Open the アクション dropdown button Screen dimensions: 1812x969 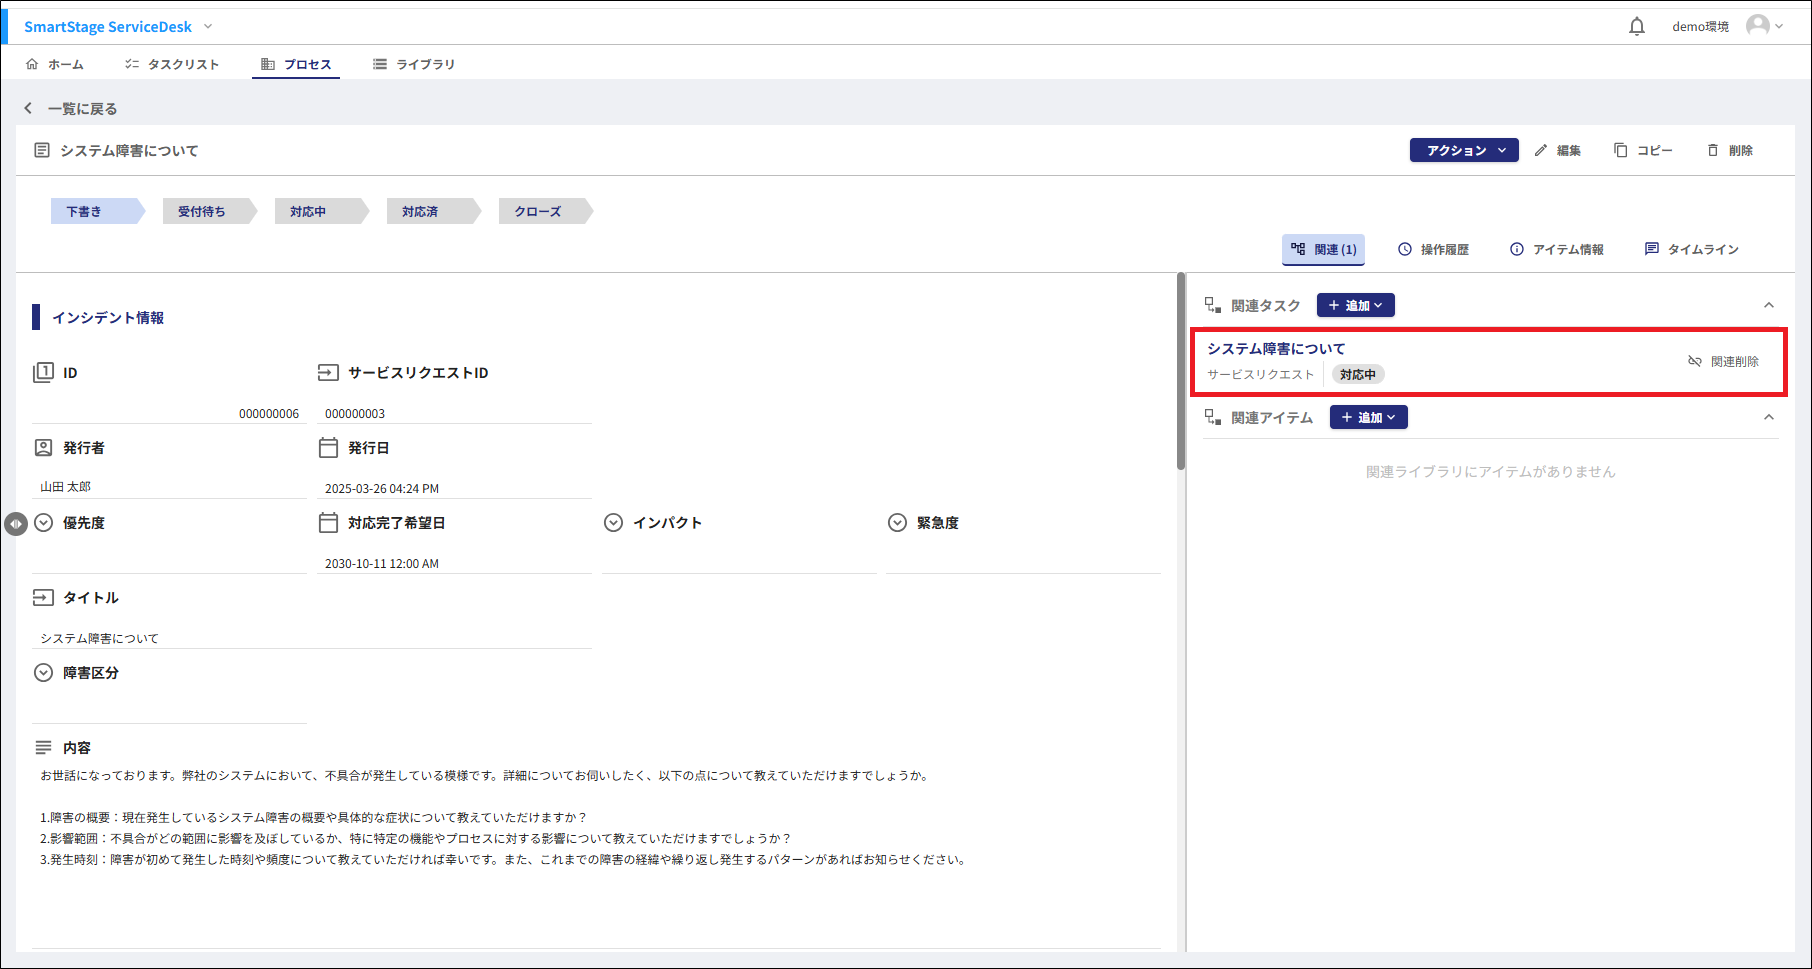click(x=1463, y=150)
